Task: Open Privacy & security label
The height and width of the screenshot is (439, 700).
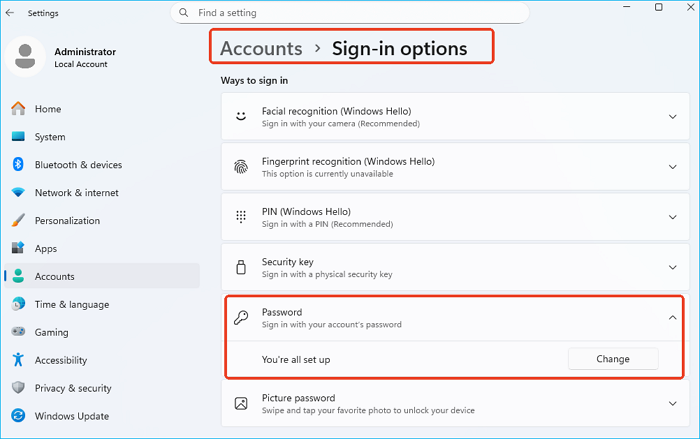Action: (x=73, y=388)
